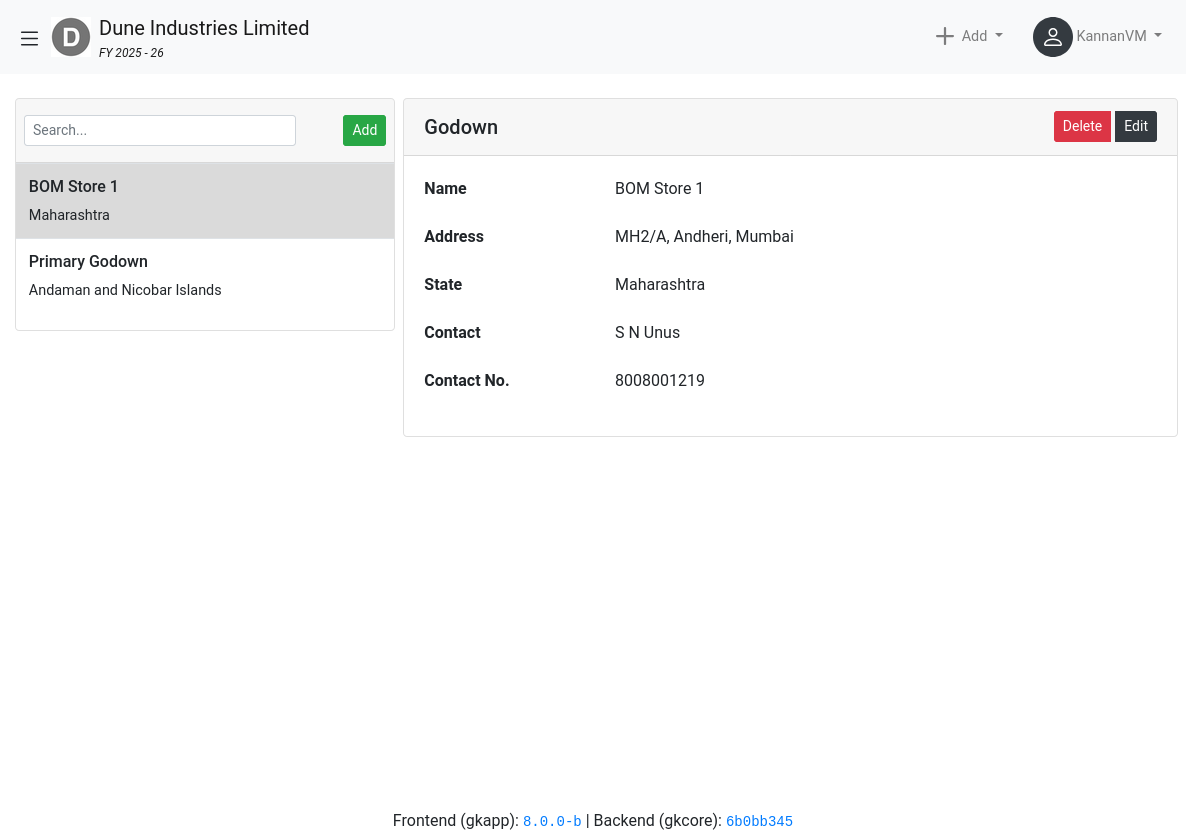Screen dimensions: 1186x837
Task: Click the contact number 8008001219
Action: [x=660, y=380]
